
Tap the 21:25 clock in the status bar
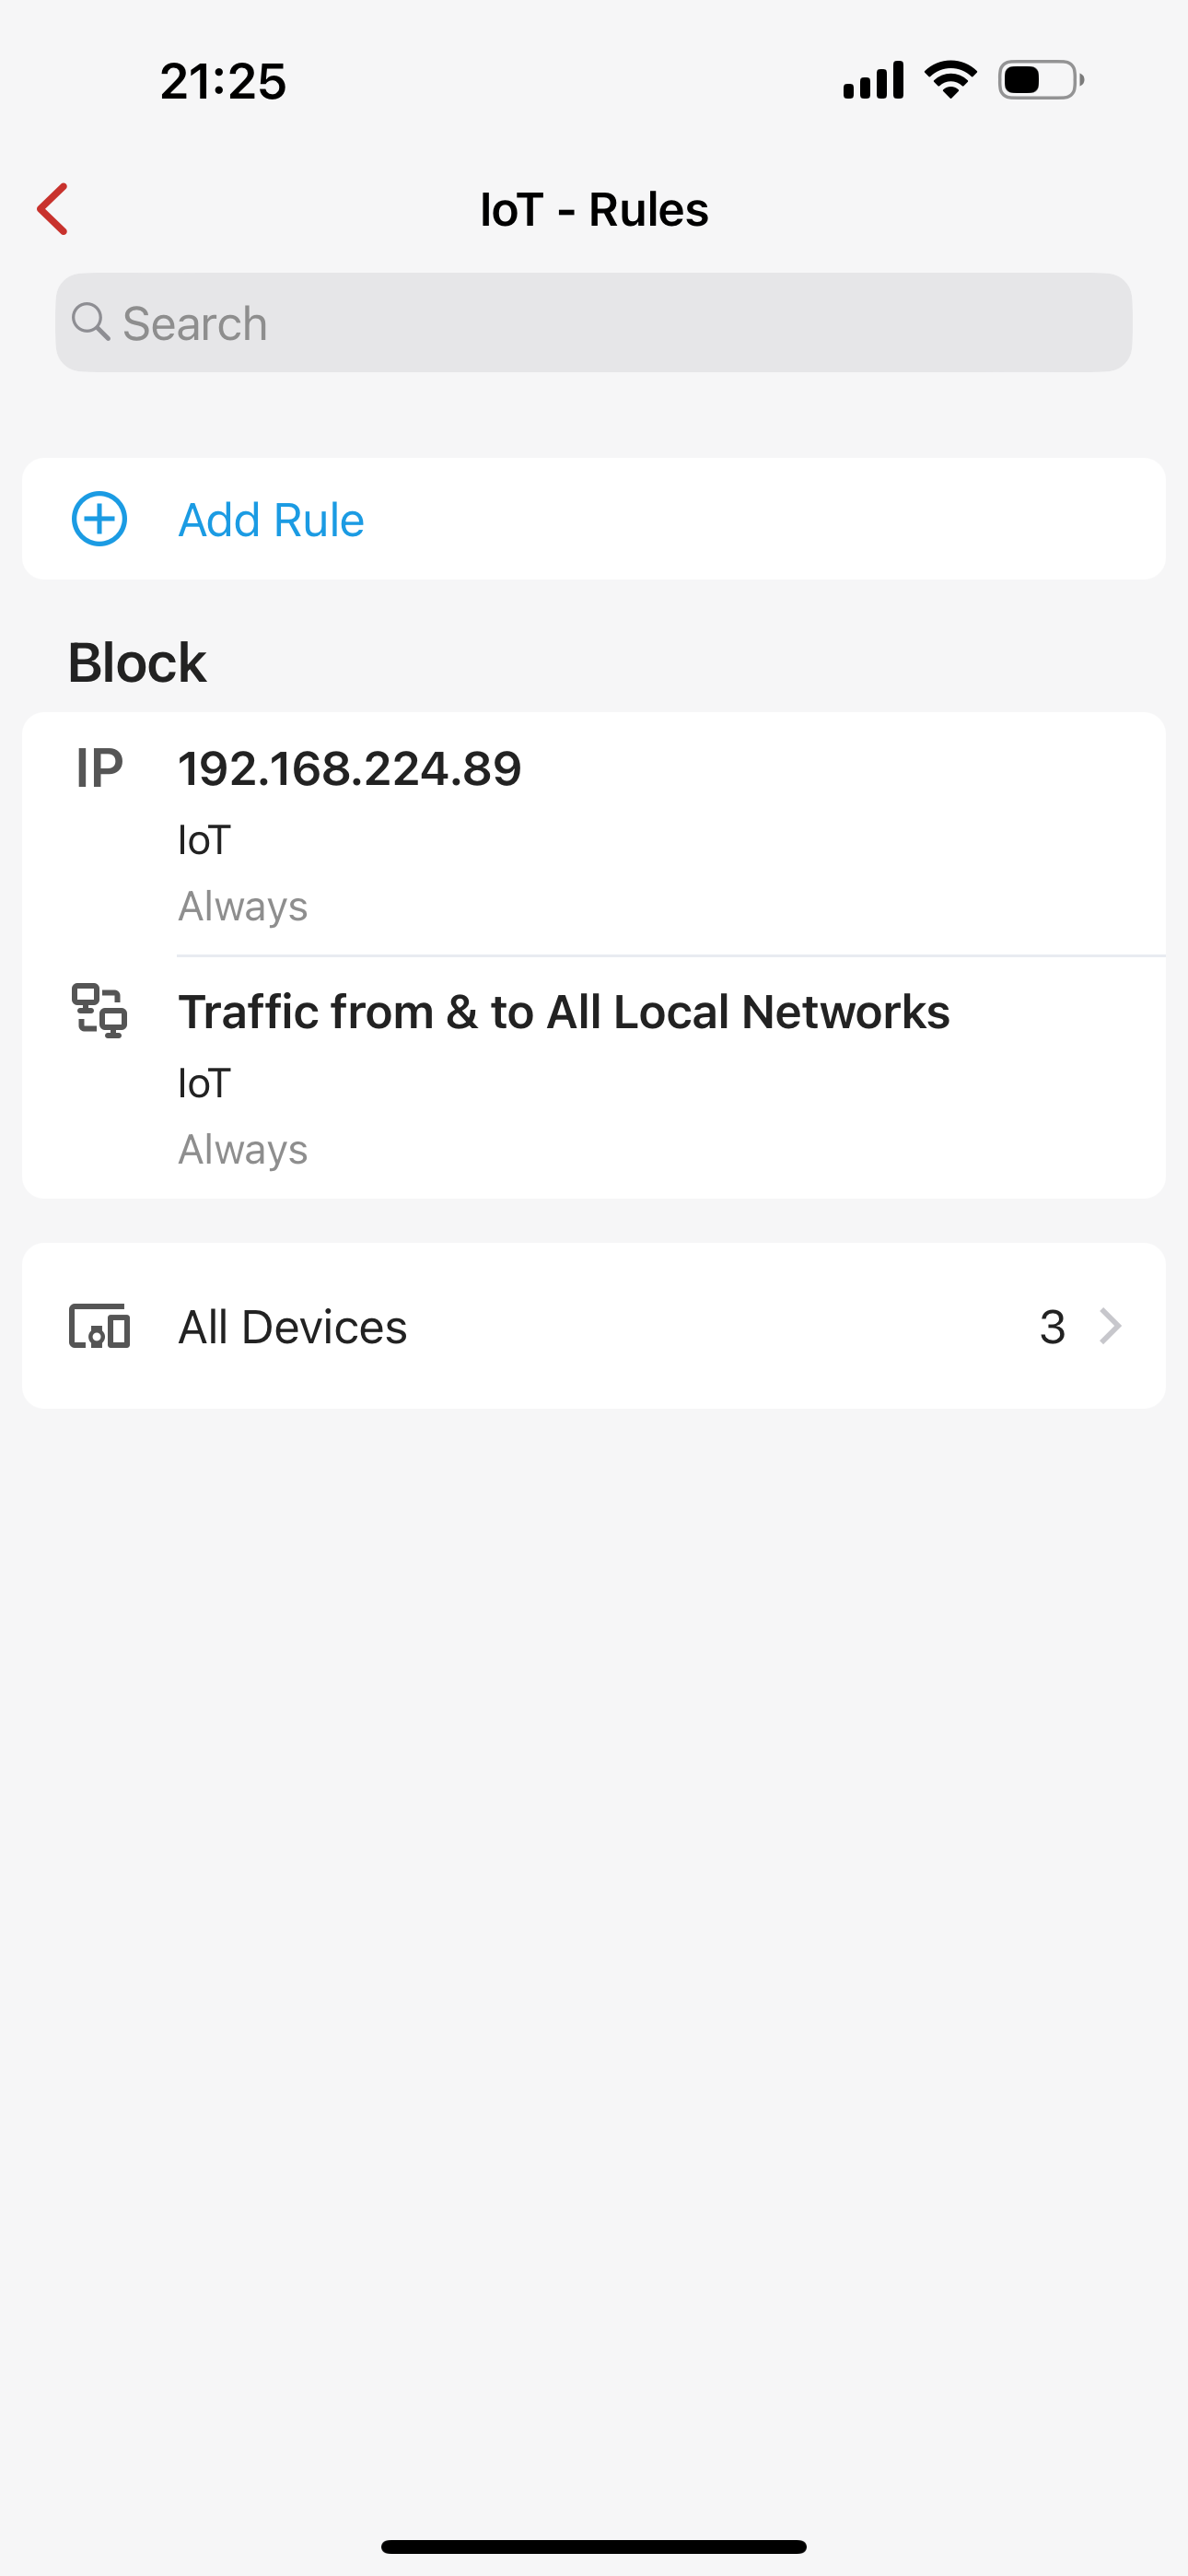223,81
